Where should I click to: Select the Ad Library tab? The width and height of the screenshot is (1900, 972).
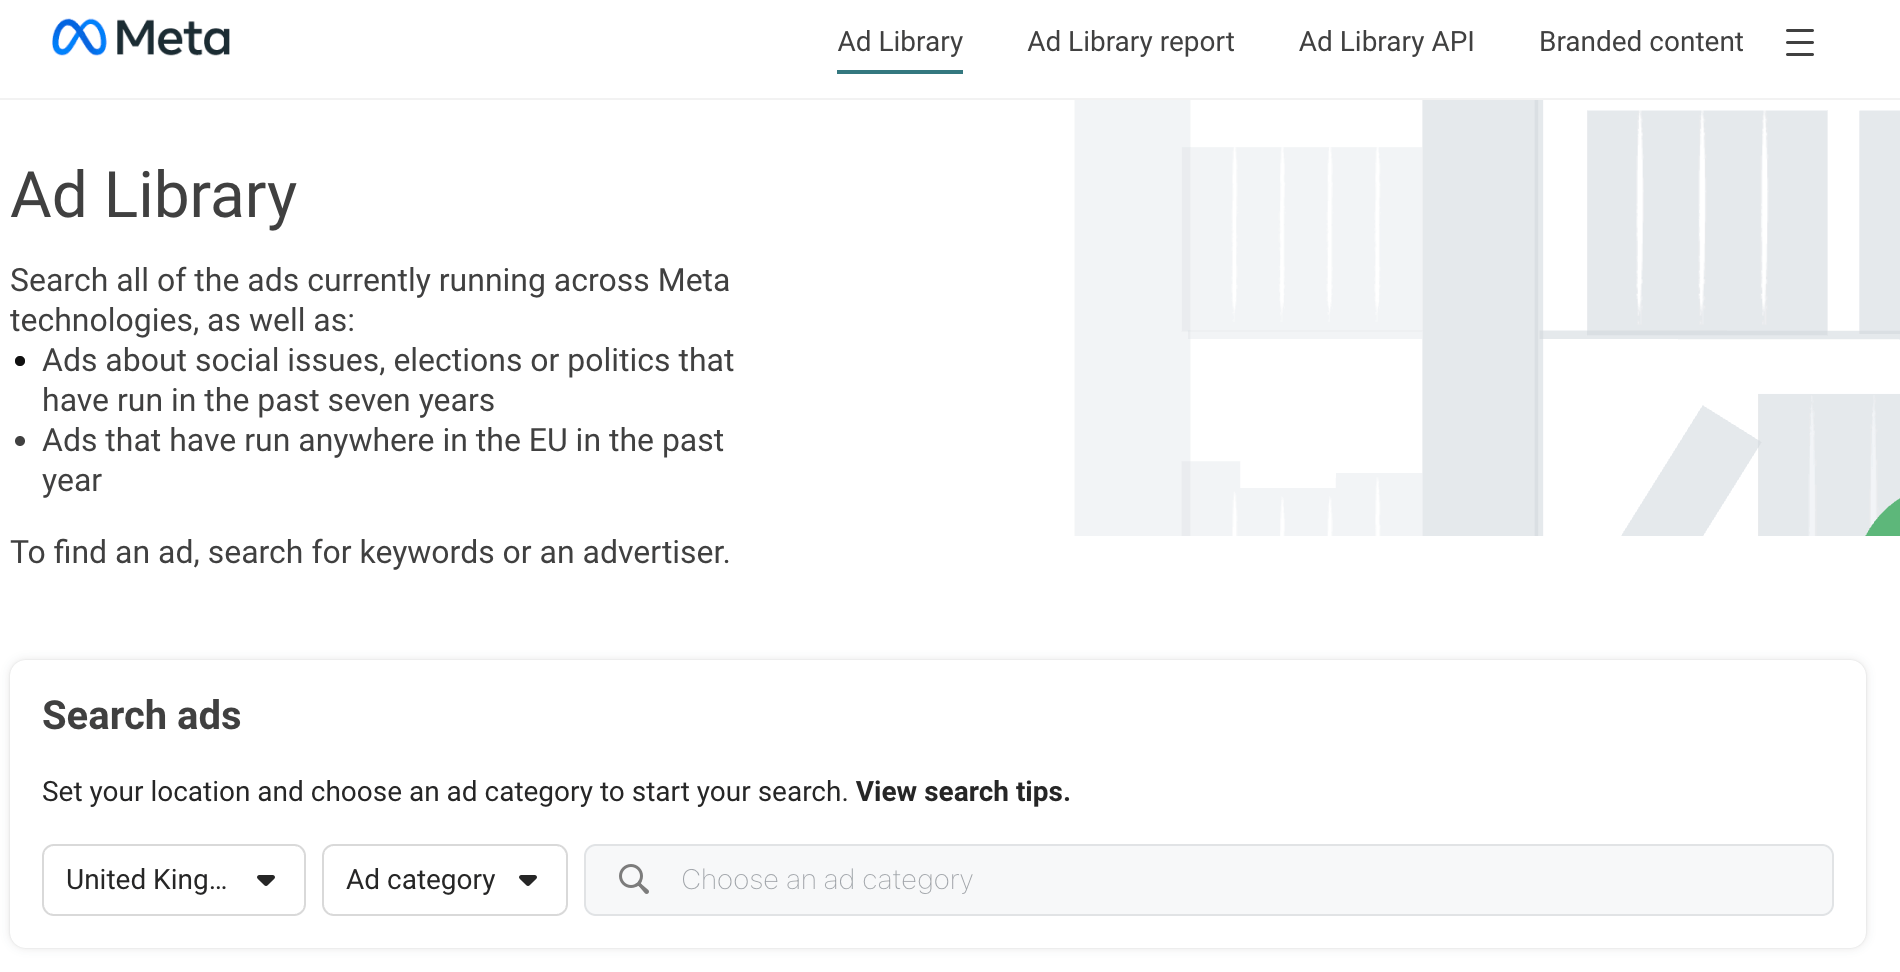pyautogui.click(x=899, y=42)
